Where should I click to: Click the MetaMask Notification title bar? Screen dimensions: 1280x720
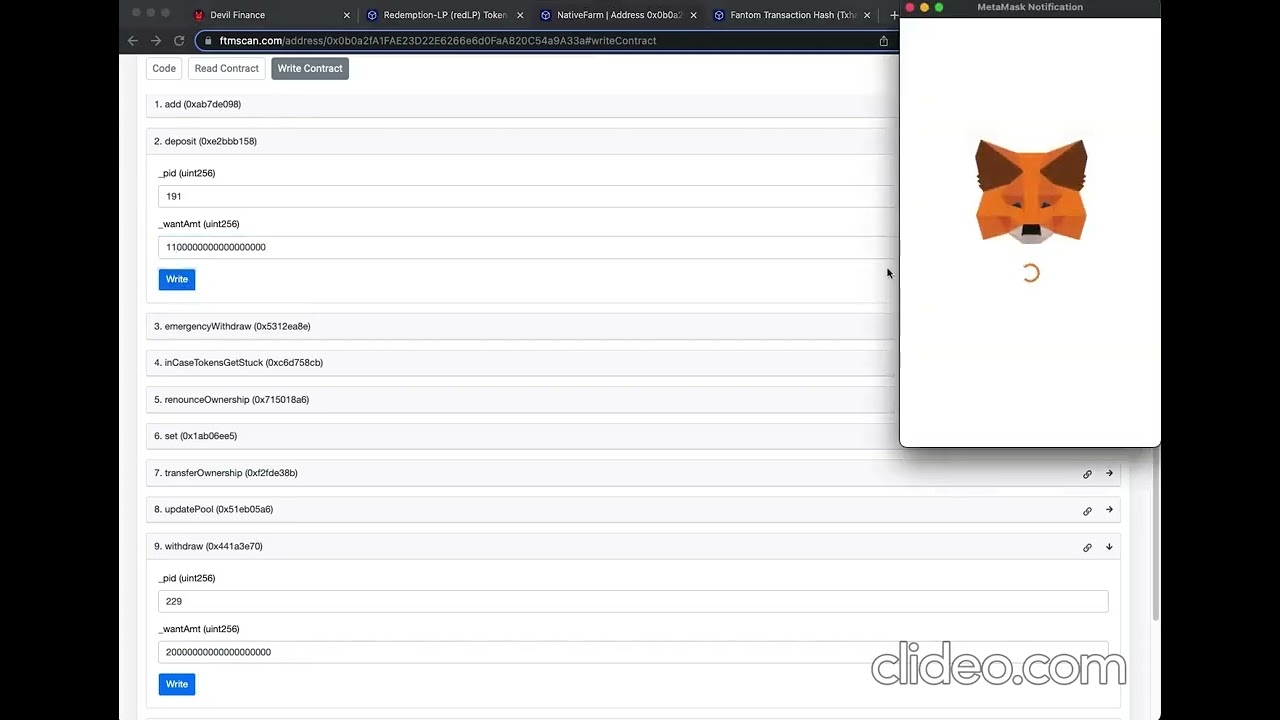click(x=1030, y=7)
